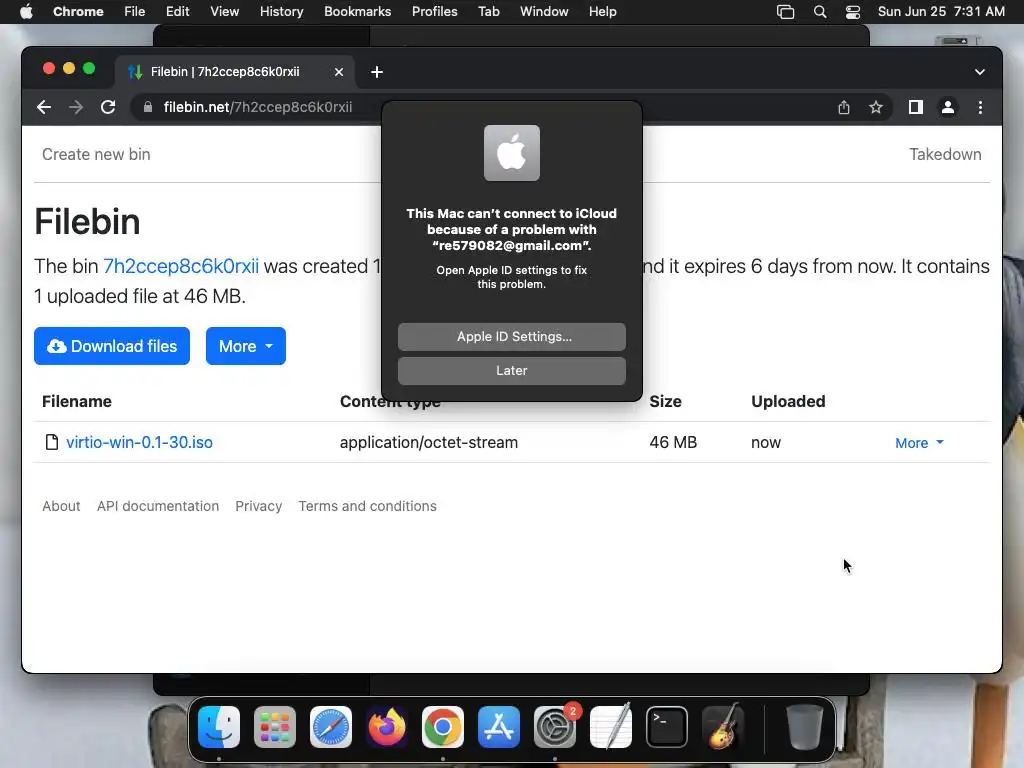Open Terms and conditions link
This screenshot has width=1024, height=768.
[368, 506]
